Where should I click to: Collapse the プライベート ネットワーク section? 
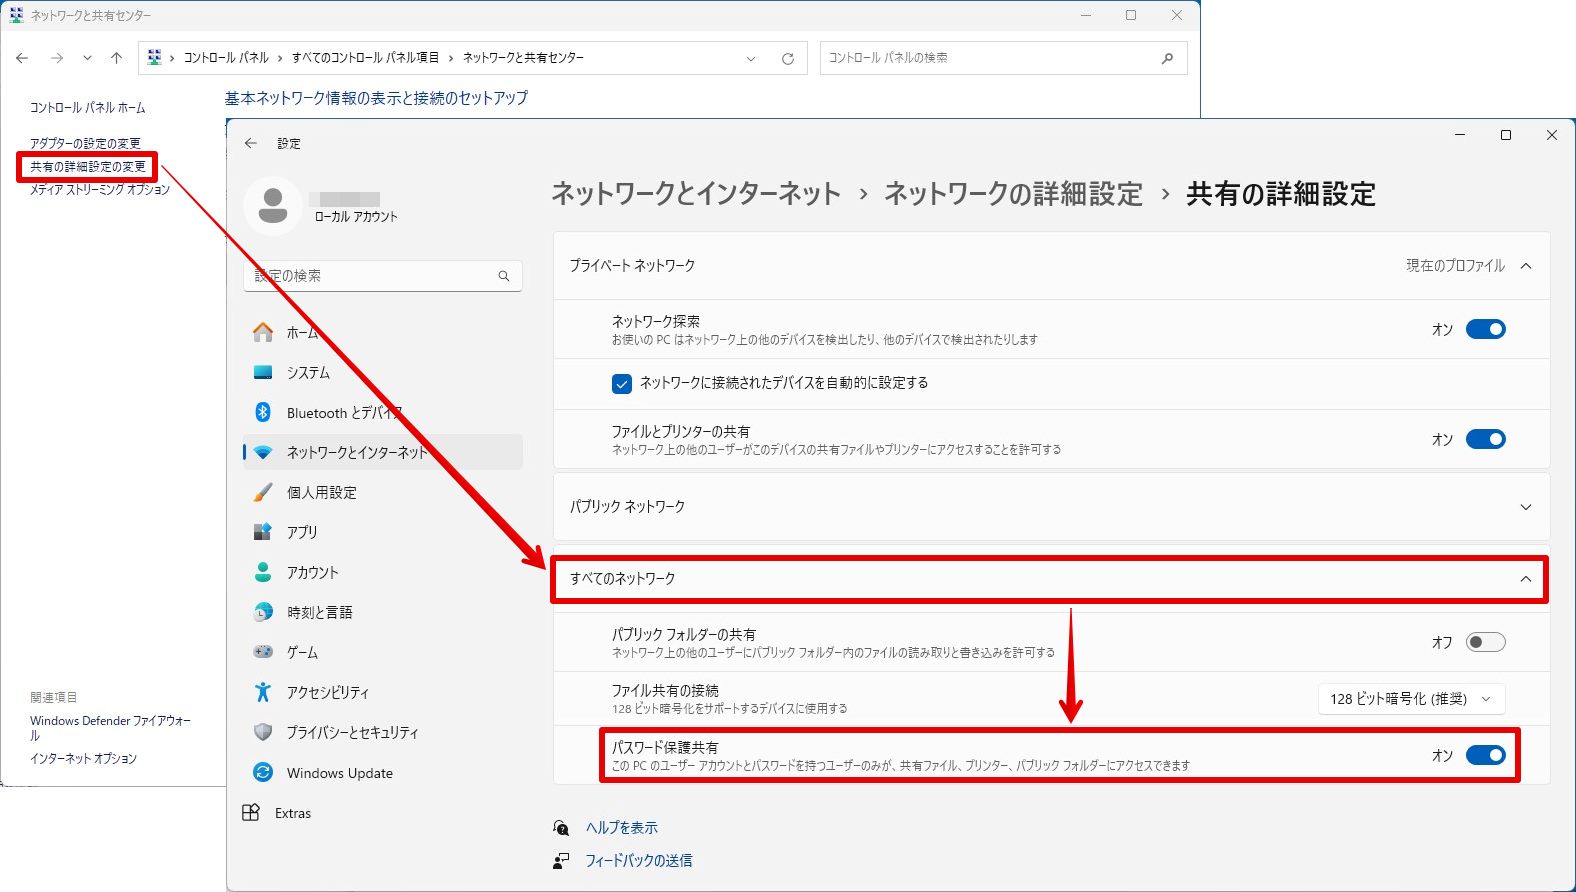click(x=1526, y=266)
